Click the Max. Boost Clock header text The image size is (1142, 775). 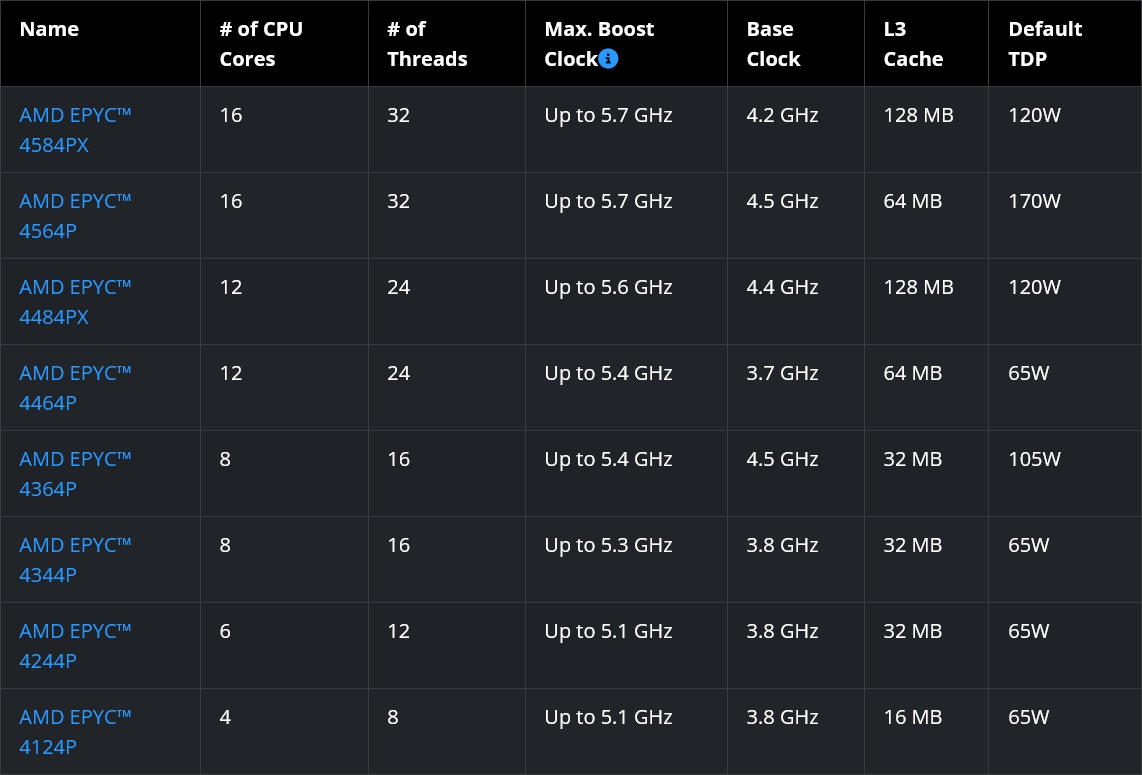(x=598, y=30)
